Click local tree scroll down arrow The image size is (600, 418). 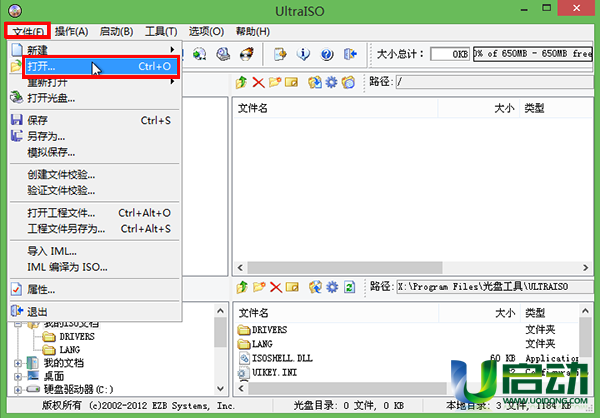(x=220, y=389)
